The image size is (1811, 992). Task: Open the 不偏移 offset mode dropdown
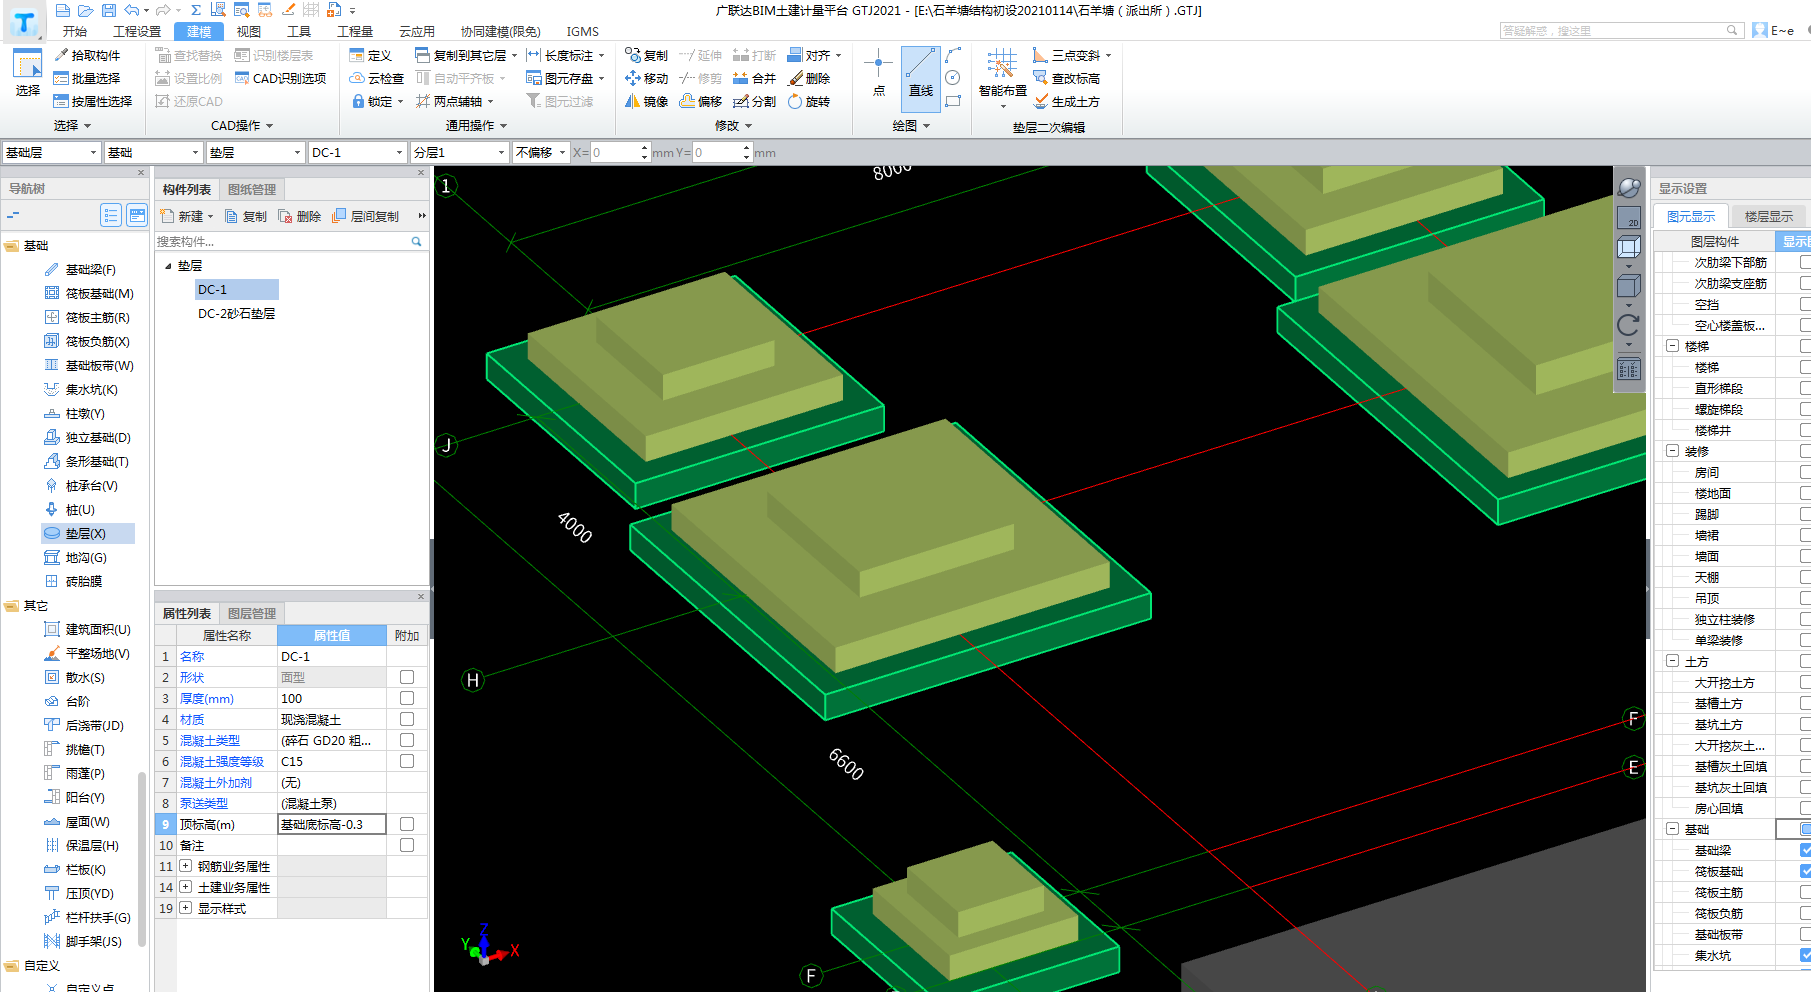(x=541, y=152)
